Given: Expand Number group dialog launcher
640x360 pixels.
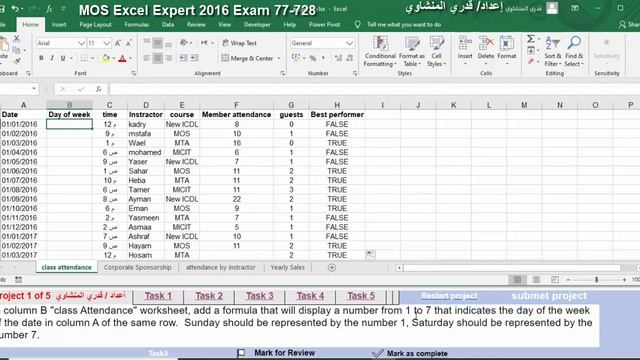Looking at the screenshot, I should point(355,73).
